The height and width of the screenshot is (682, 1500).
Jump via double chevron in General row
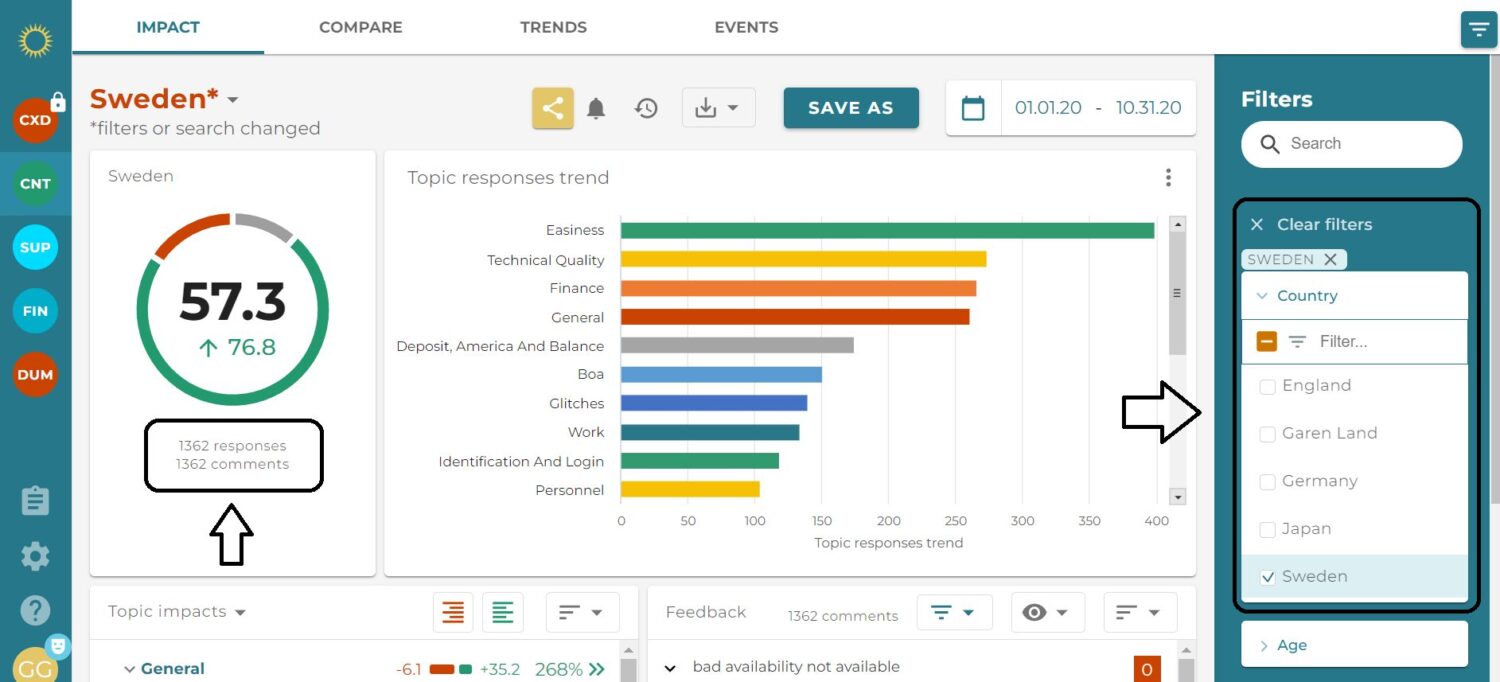tap(597, 669)
